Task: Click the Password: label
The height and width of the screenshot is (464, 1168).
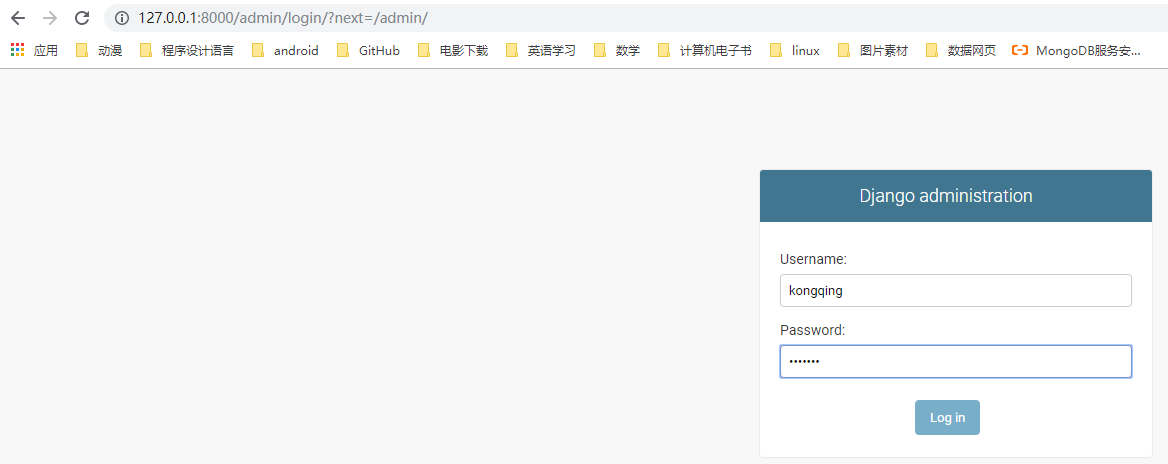Action: click(x=813, y=330)
